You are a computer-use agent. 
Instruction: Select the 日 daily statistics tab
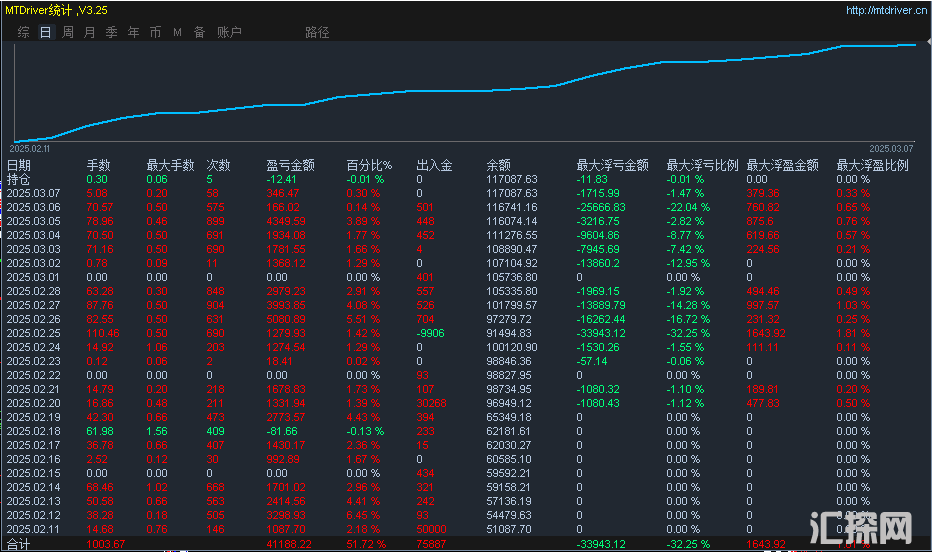(x=45, y=32)
